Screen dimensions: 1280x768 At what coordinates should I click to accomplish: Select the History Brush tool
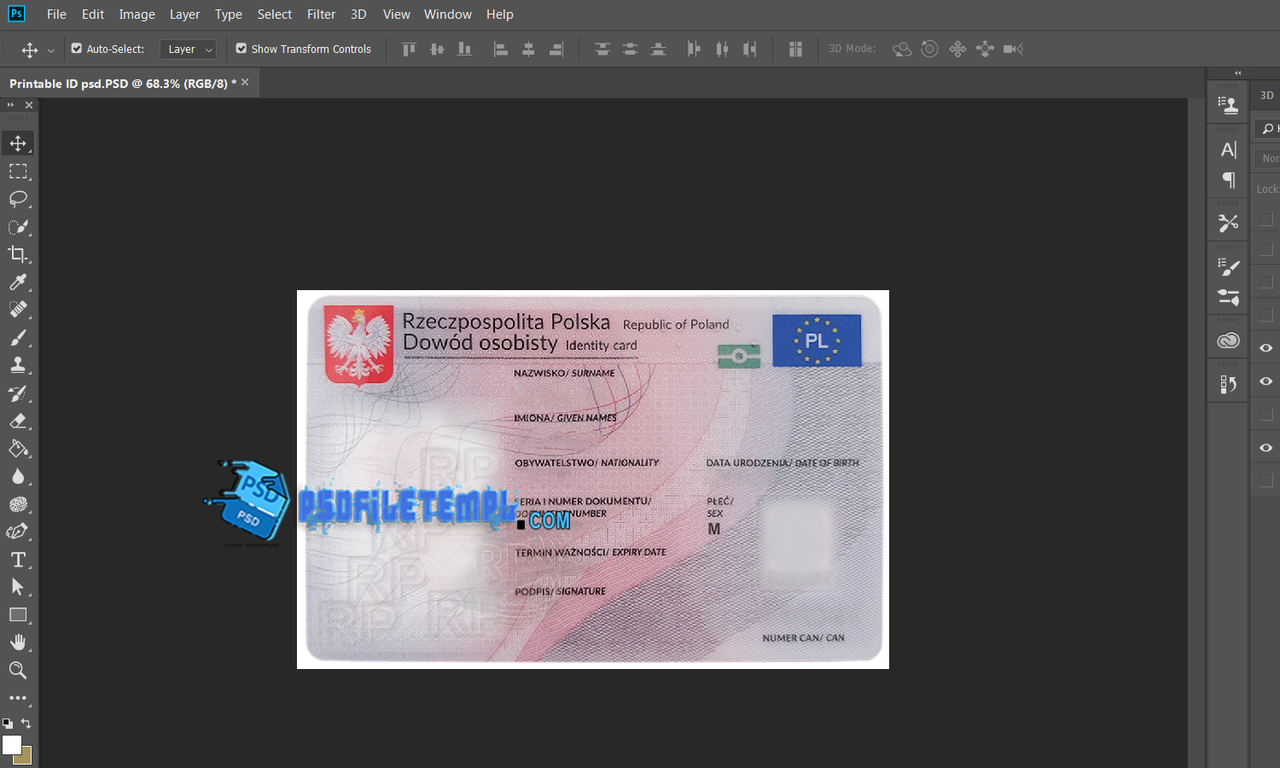[x=18, y=393]
